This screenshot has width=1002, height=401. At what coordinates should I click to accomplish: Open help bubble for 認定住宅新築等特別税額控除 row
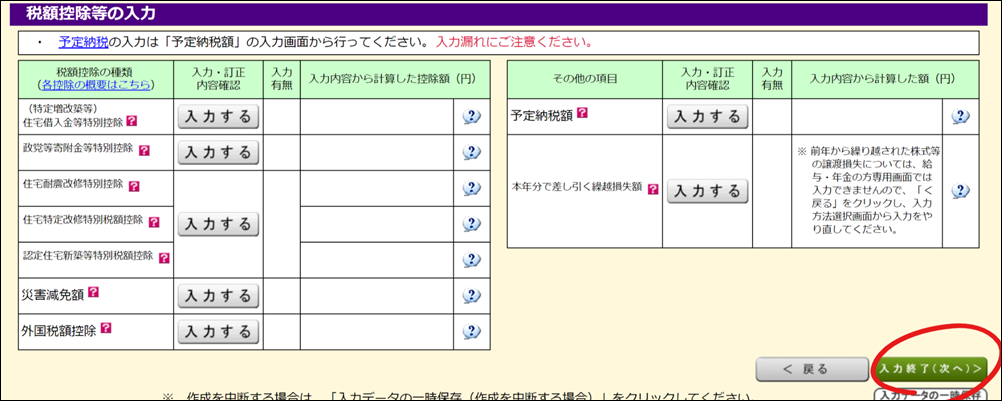(x=471, y=259)
